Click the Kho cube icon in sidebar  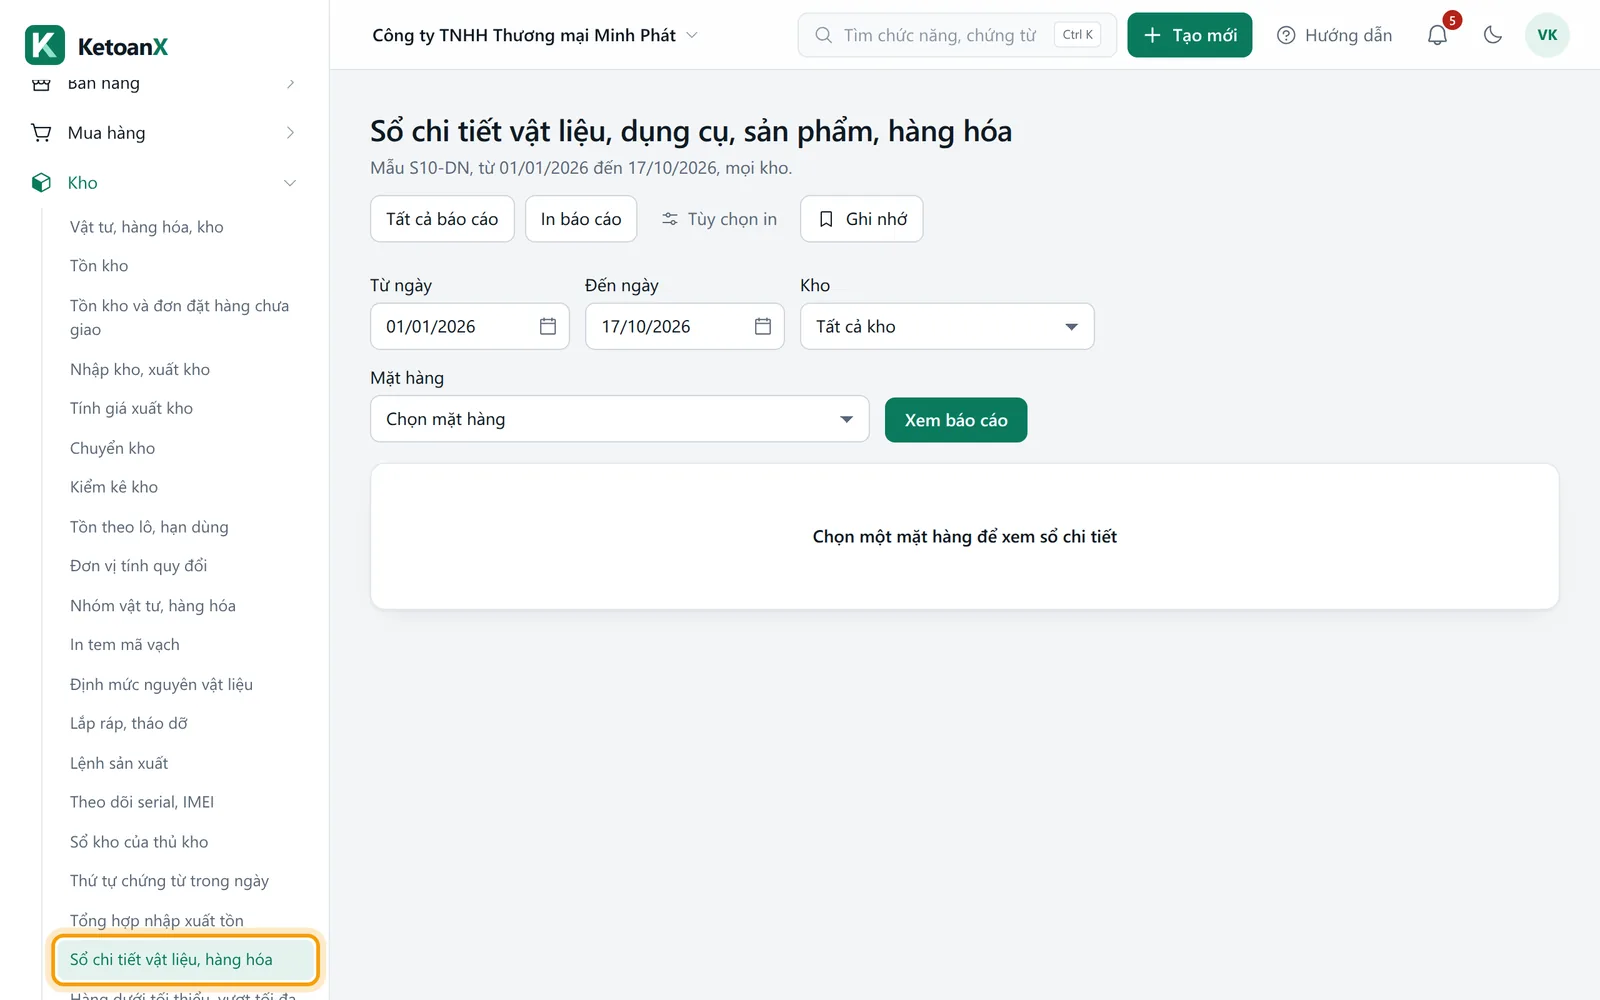[x=41, y=183]
